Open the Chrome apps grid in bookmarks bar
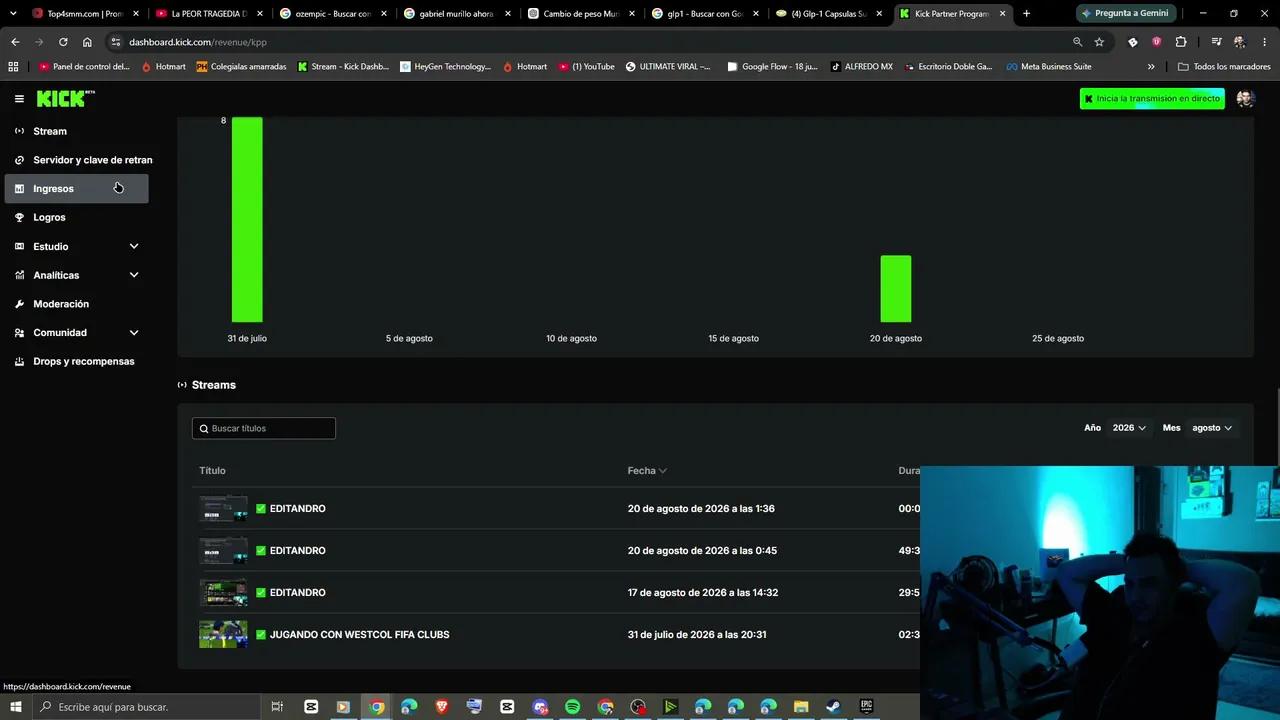This screenshot has width=1280, height=720. tap(13, 67)
